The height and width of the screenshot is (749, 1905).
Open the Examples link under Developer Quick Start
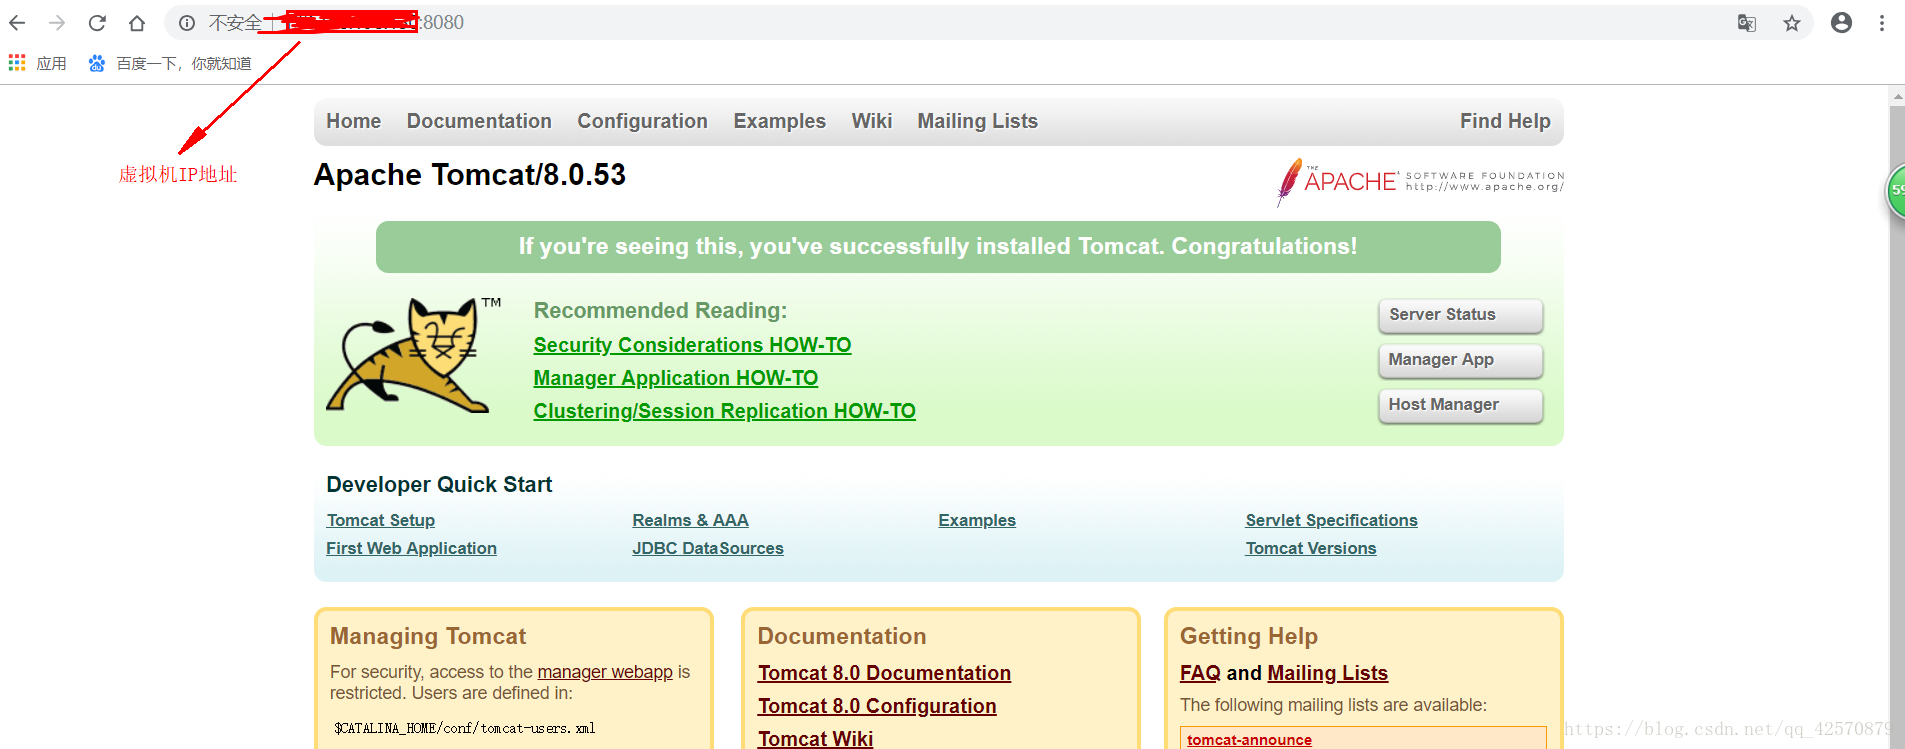(977, 520)
